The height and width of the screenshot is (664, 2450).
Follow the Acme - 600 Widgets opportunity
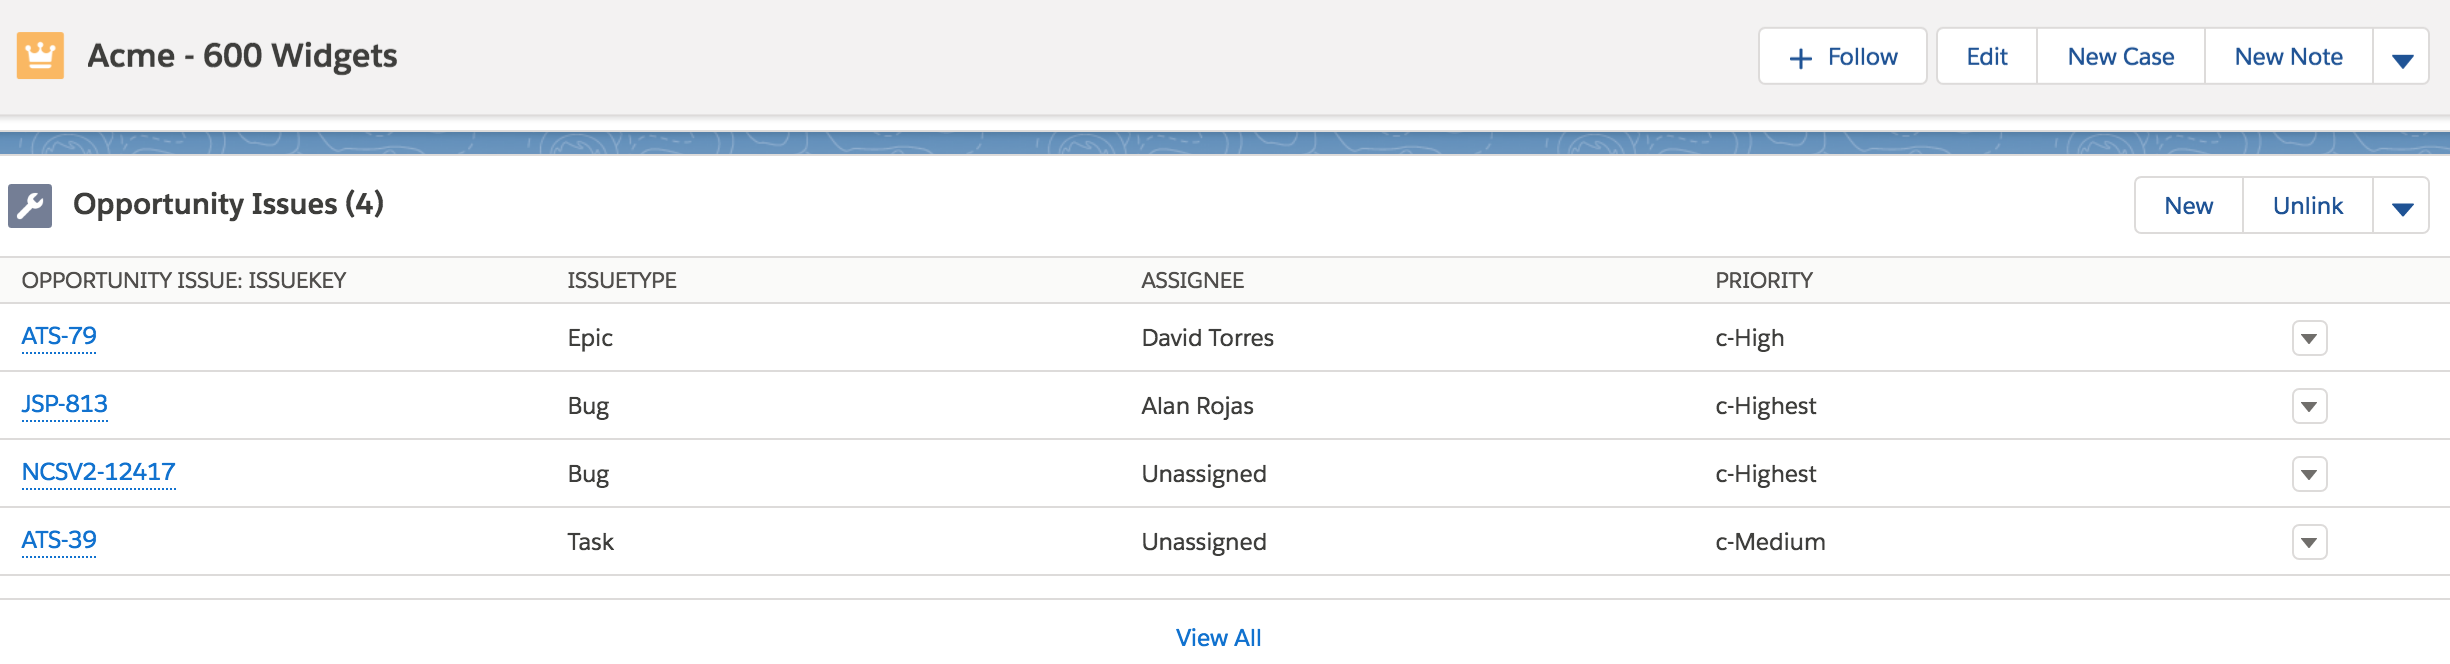pos(1843,57)
